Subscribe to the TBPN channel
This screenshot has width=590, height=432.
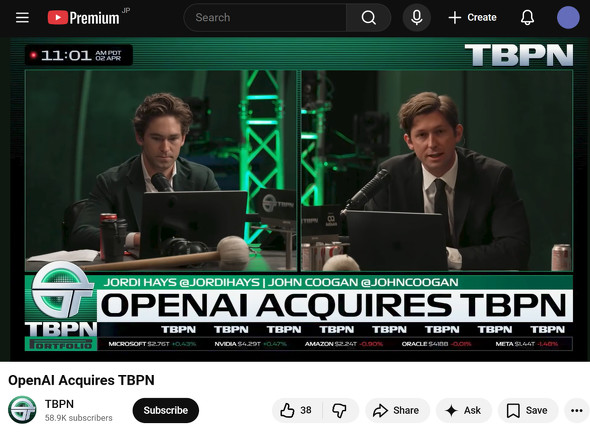tap(166, 410)
